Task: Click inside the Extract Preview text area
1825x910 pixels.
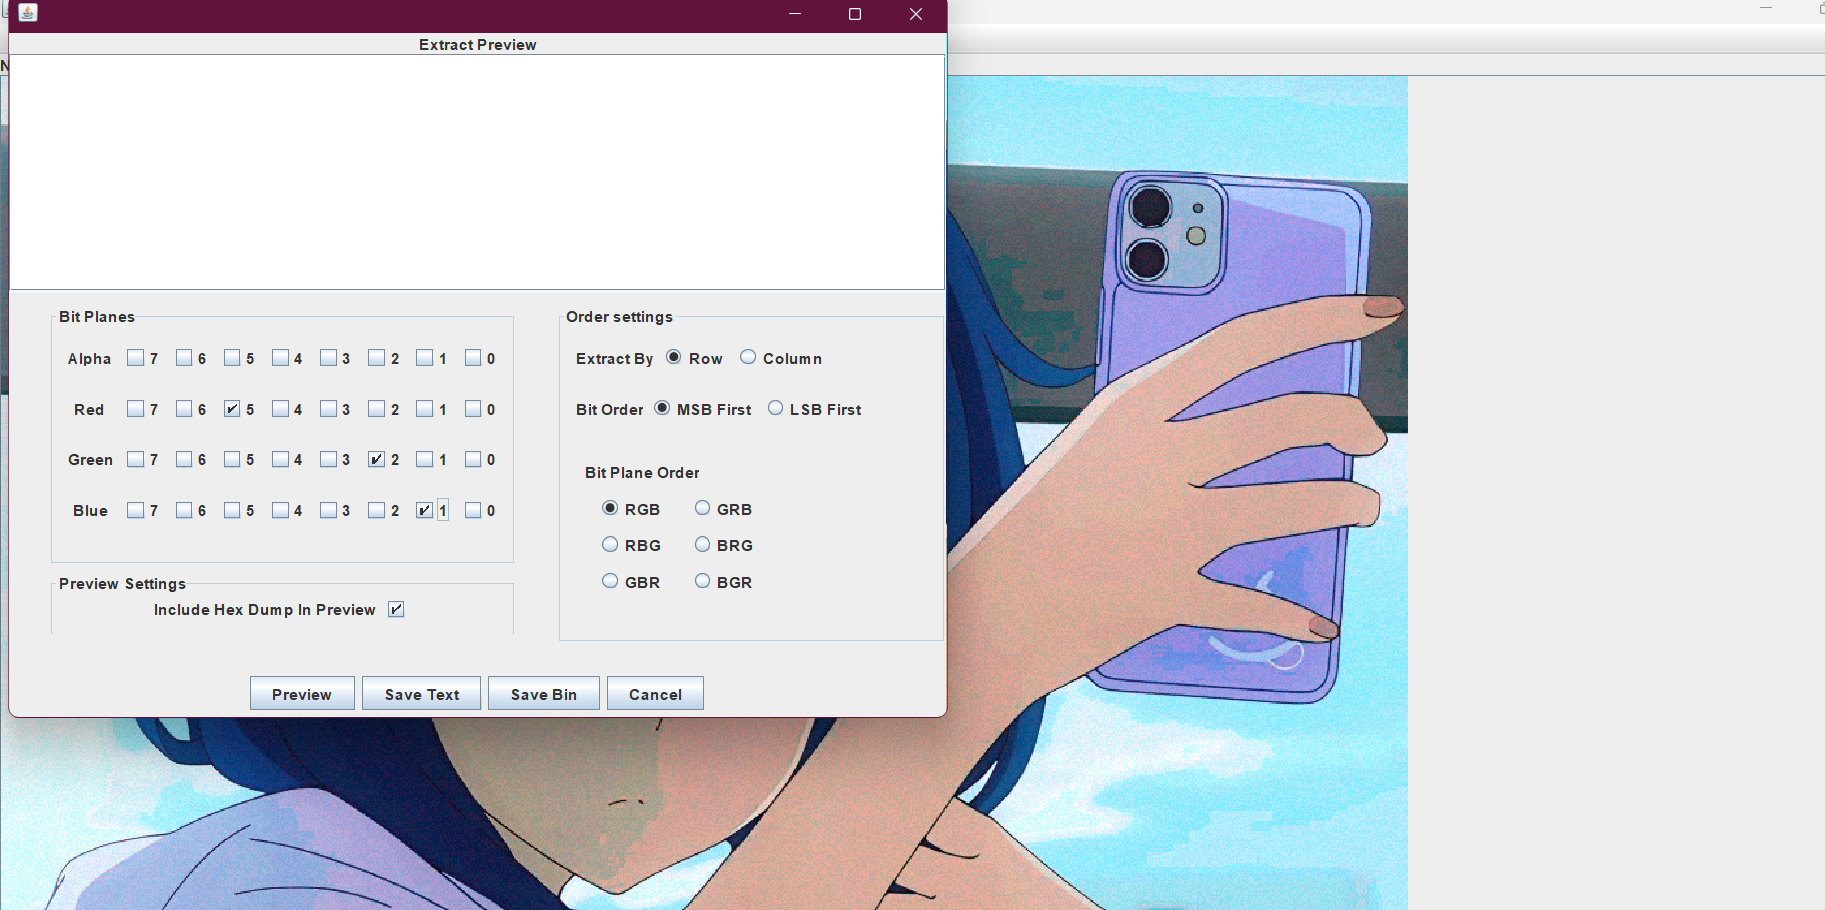Action: tap(477, 172)
